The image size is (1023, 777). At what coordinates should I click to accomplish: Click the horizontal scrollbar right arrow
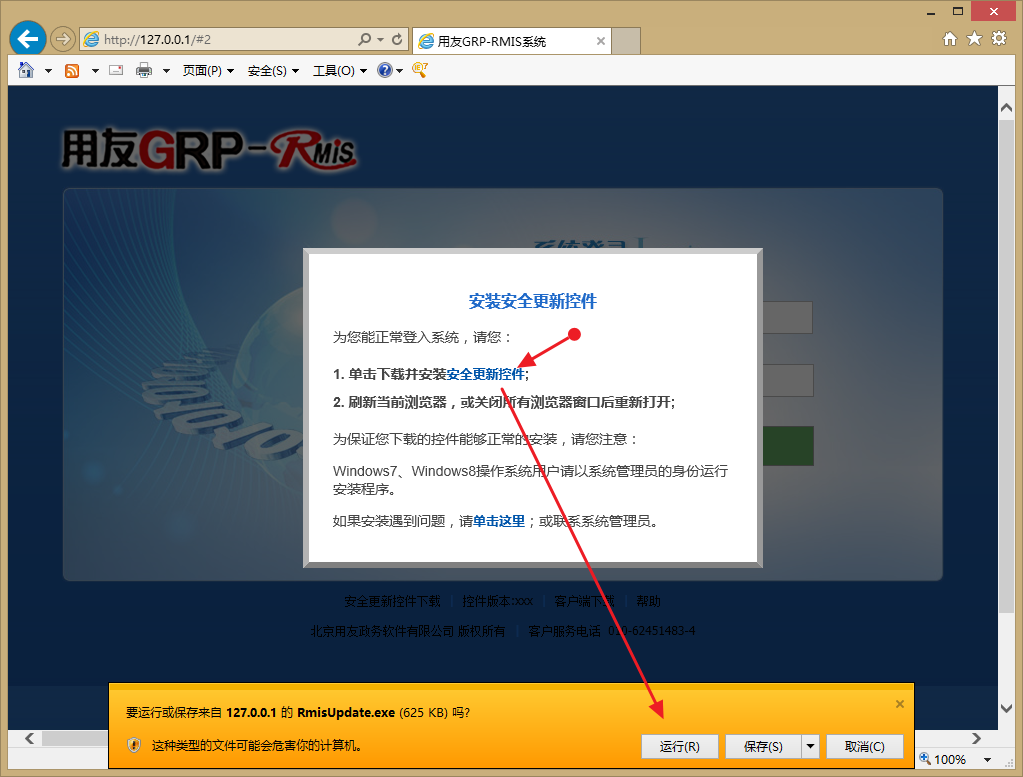tap(976, 738)
